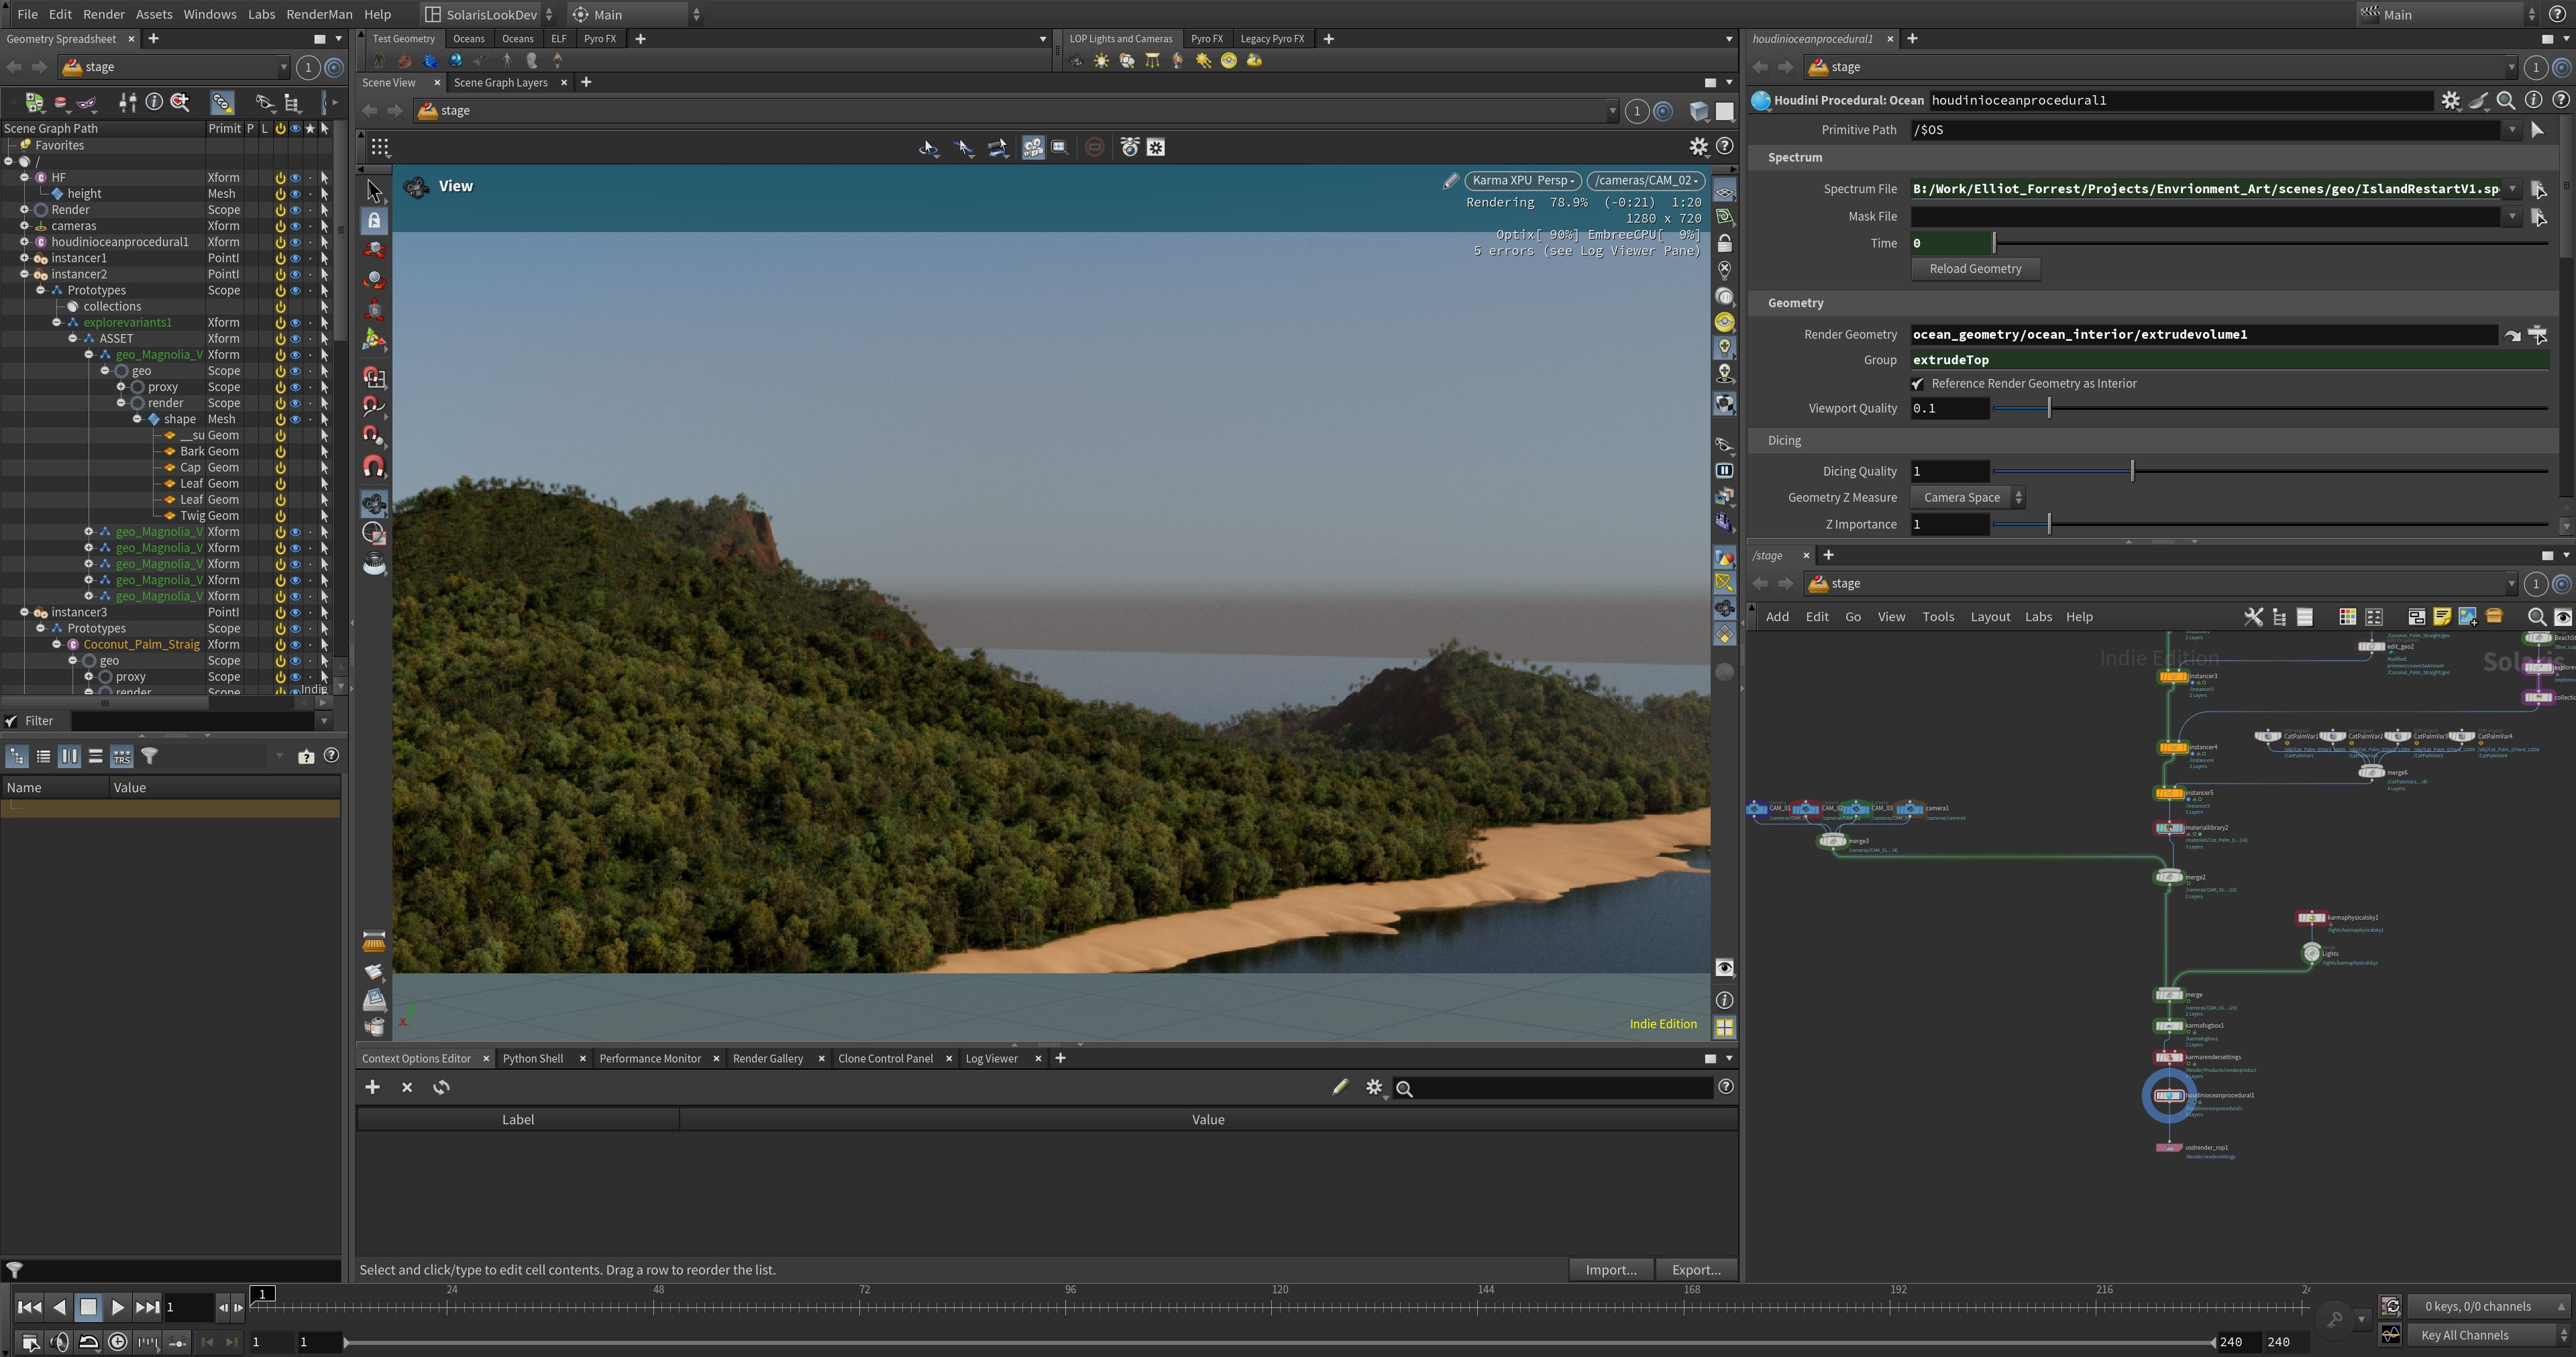
Task: Create a Point Light from the lights shelf
Action: pos(1102,61)
